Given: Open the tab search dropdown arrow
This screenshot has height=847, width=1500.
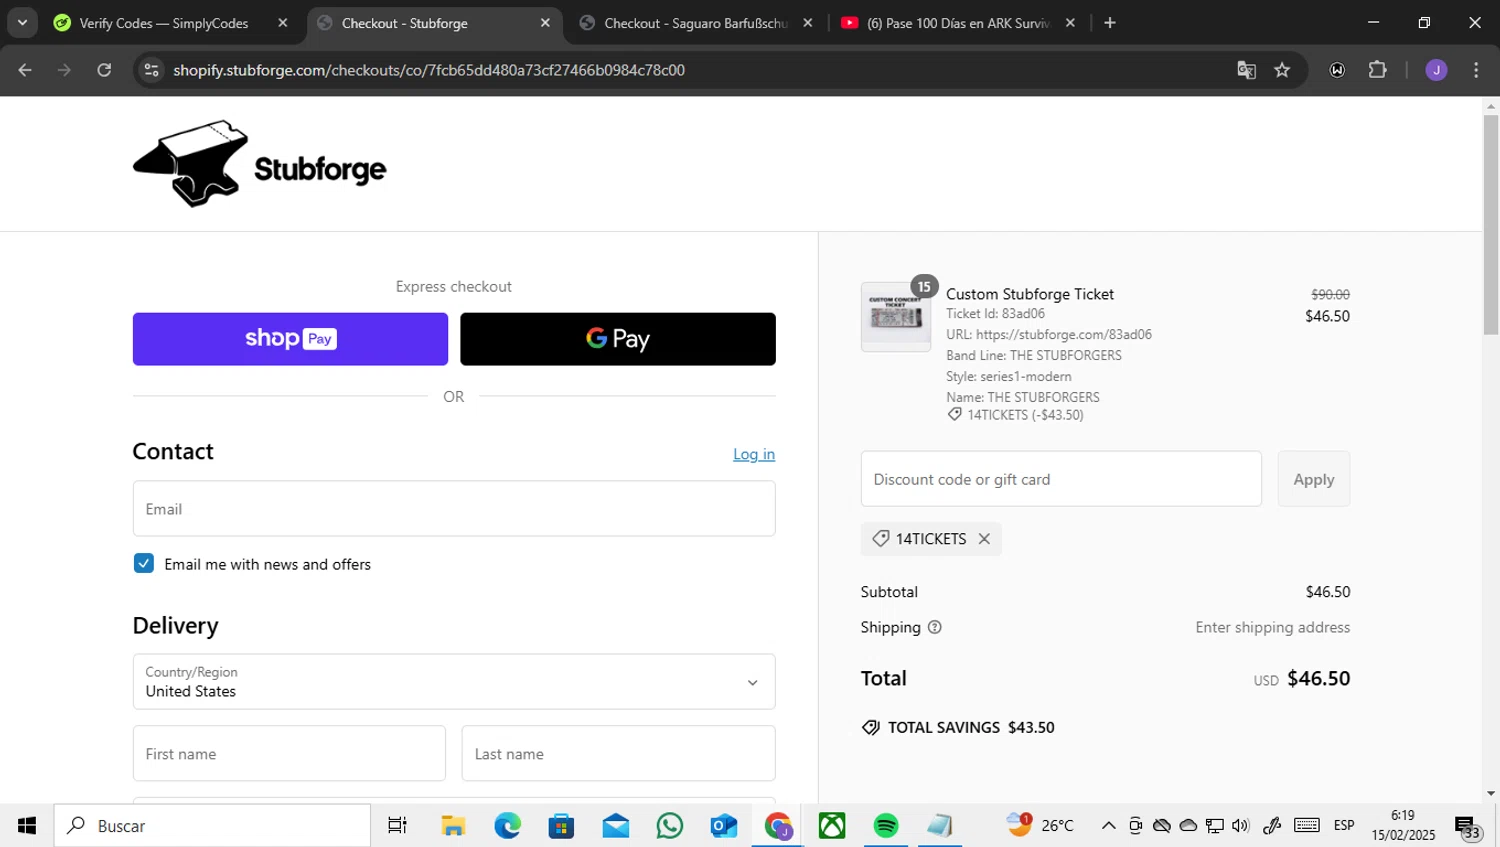Looking at the screenshot, I should pyautogui.click(x=22, y=23).
